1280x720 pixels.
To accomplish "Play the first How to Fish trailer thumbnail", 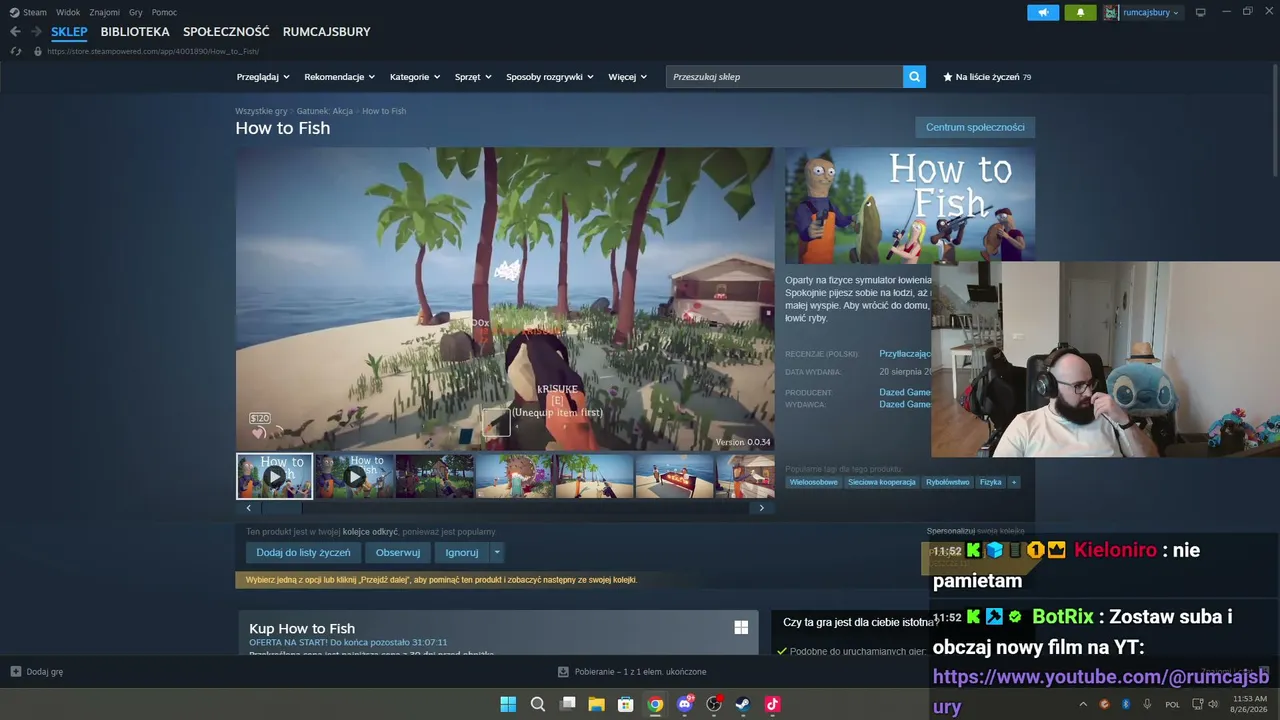I will pyautogui.click(x=274, y=476).
